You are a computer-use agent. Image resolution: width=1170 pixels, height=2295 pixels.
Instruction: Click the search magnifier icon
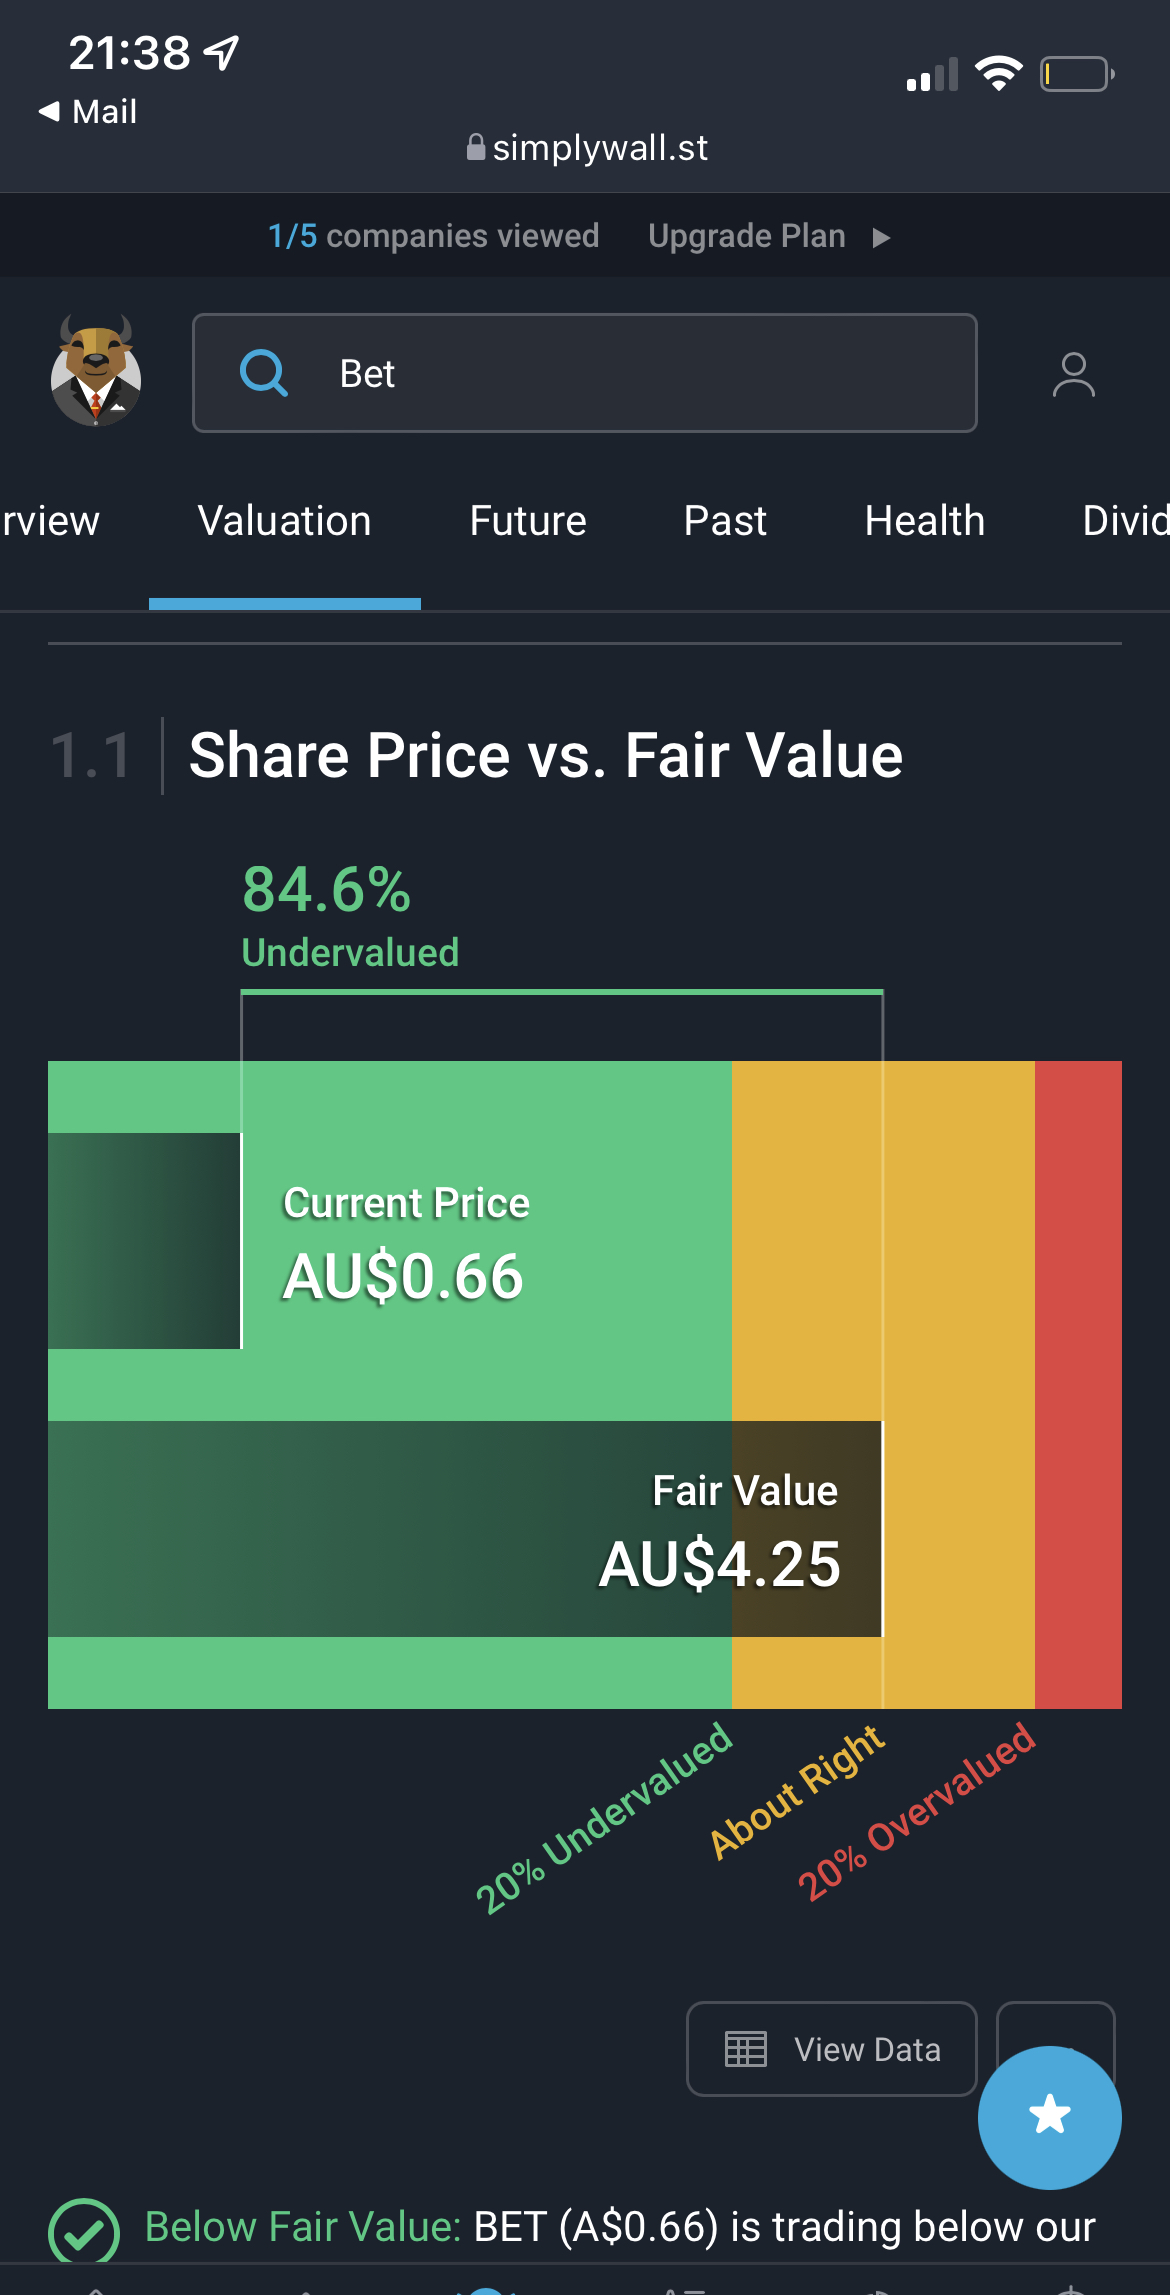[x=264, y=373]
